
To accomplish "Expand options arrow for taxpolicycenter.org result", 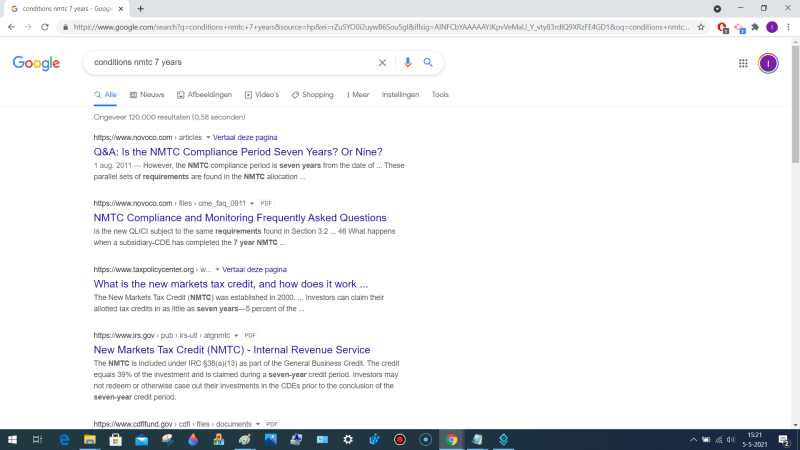I will [217, 269].
